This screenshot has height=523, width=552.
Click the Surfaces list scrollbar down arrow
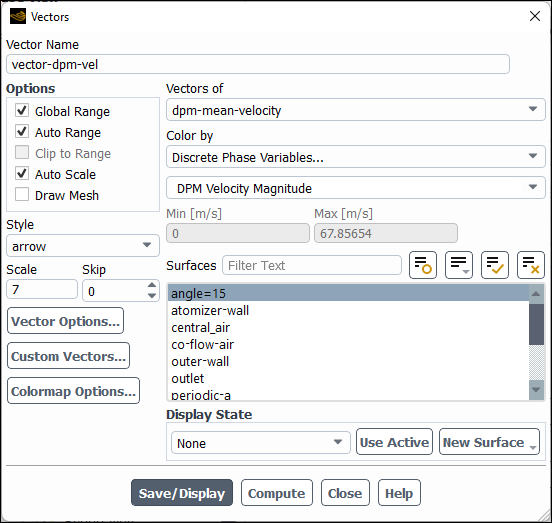coord(536,390)
